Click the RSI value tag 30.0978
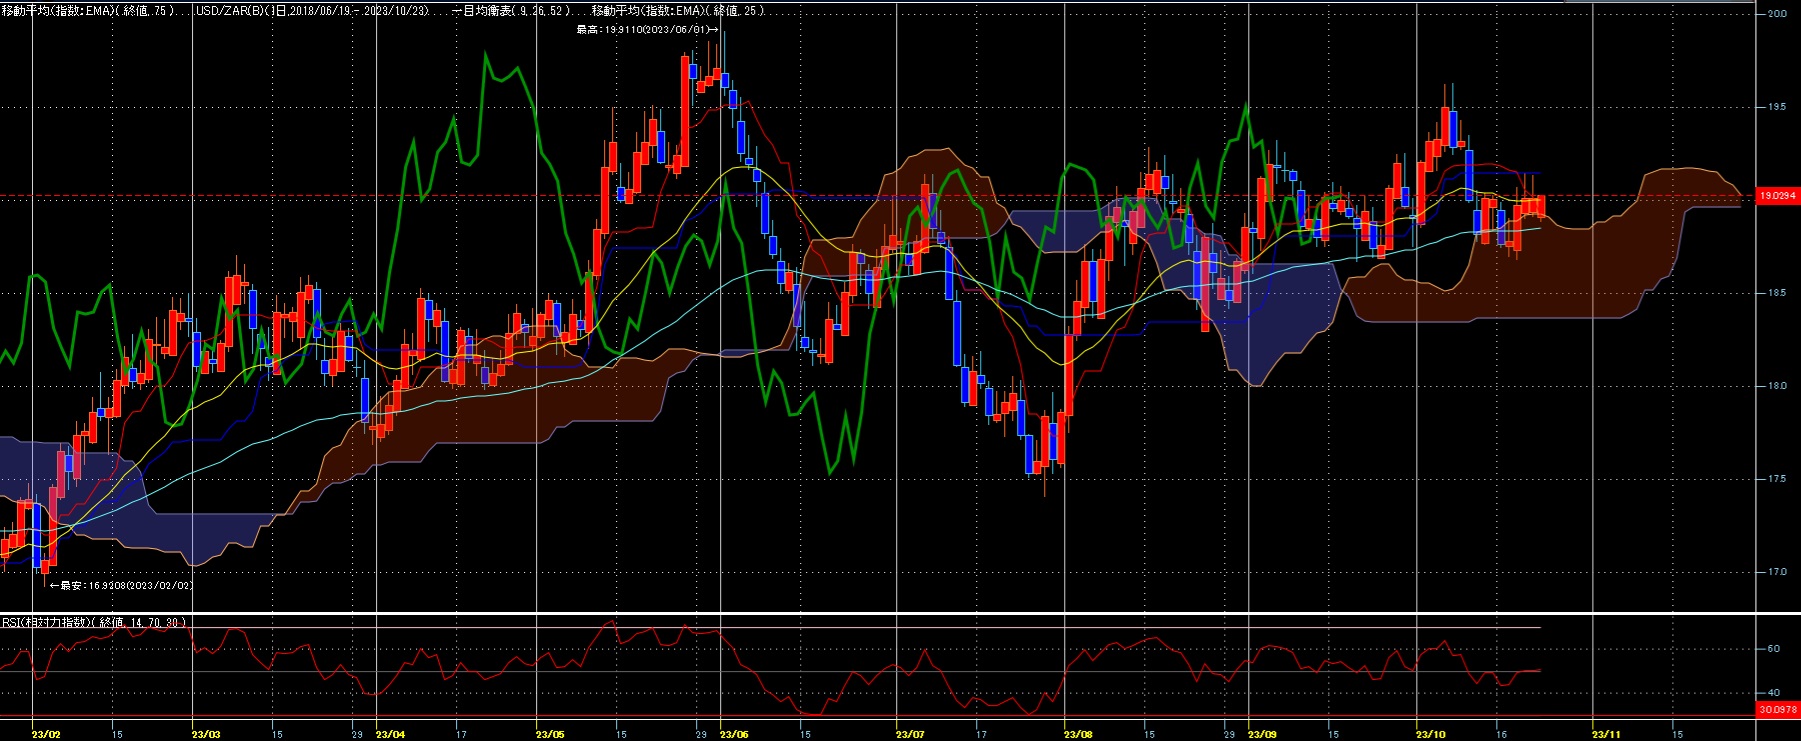This screenshot has width=1801, height=741. [x=1777, y=709]
